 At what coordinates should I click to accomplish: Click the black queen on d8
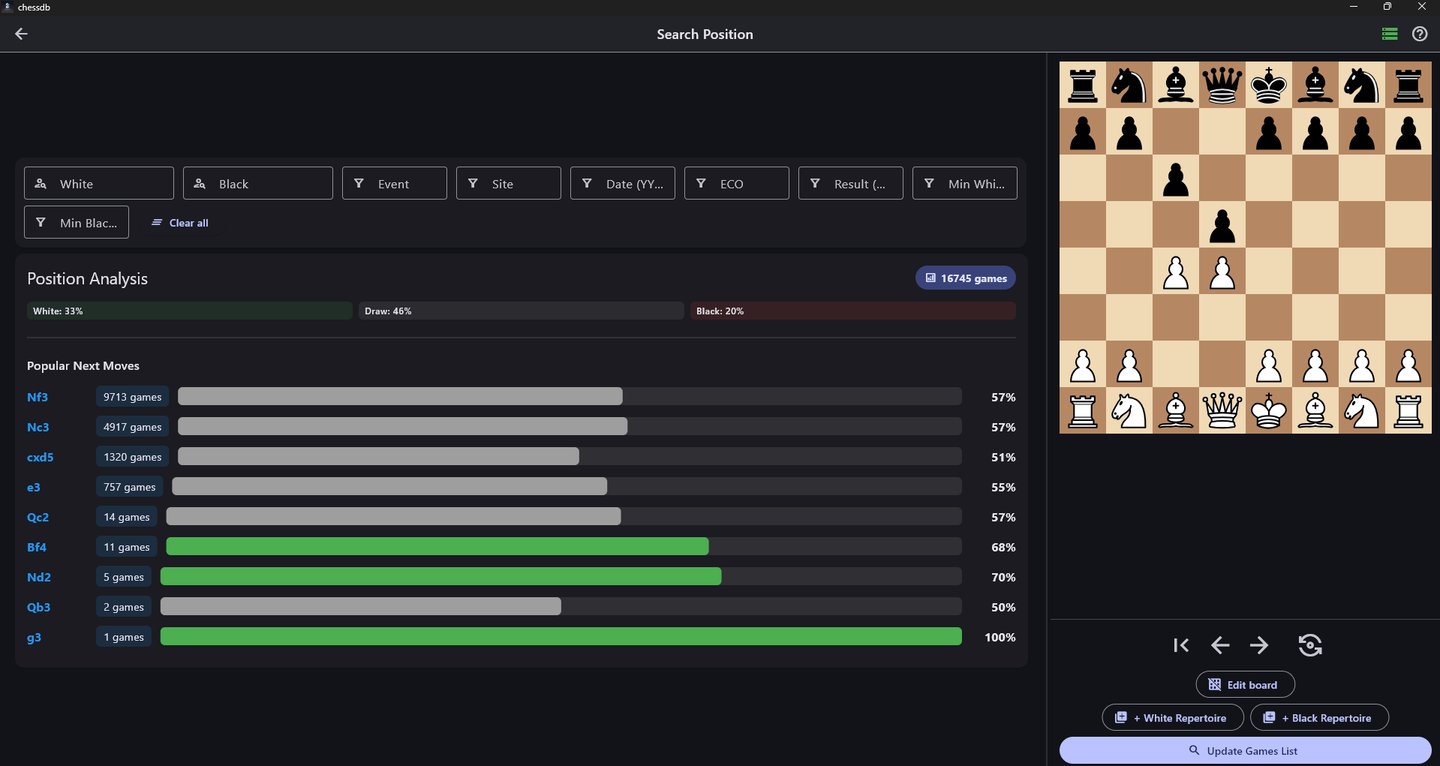click(x=1222, y=85)
